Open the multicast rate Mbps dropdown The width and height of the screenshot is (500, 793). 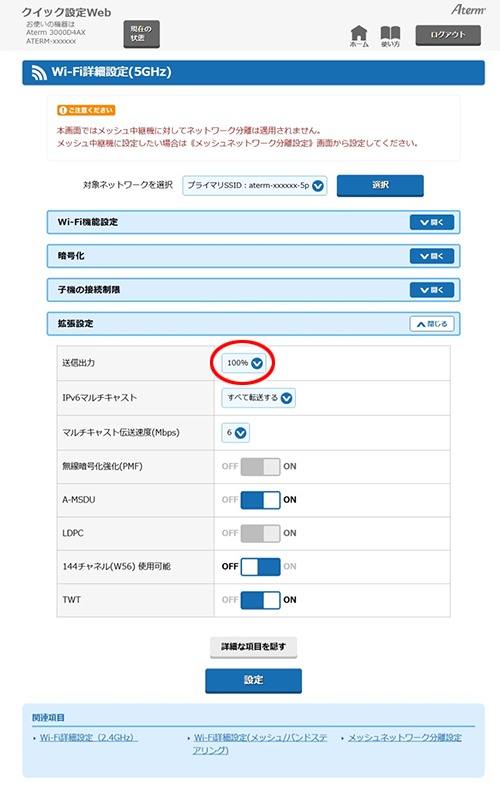[236, 433]
